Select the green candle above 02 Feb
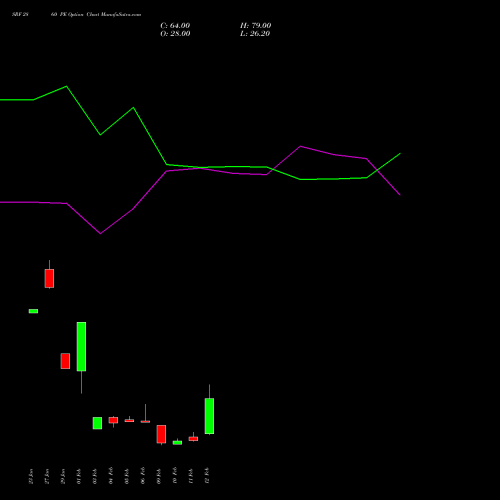 97,423
